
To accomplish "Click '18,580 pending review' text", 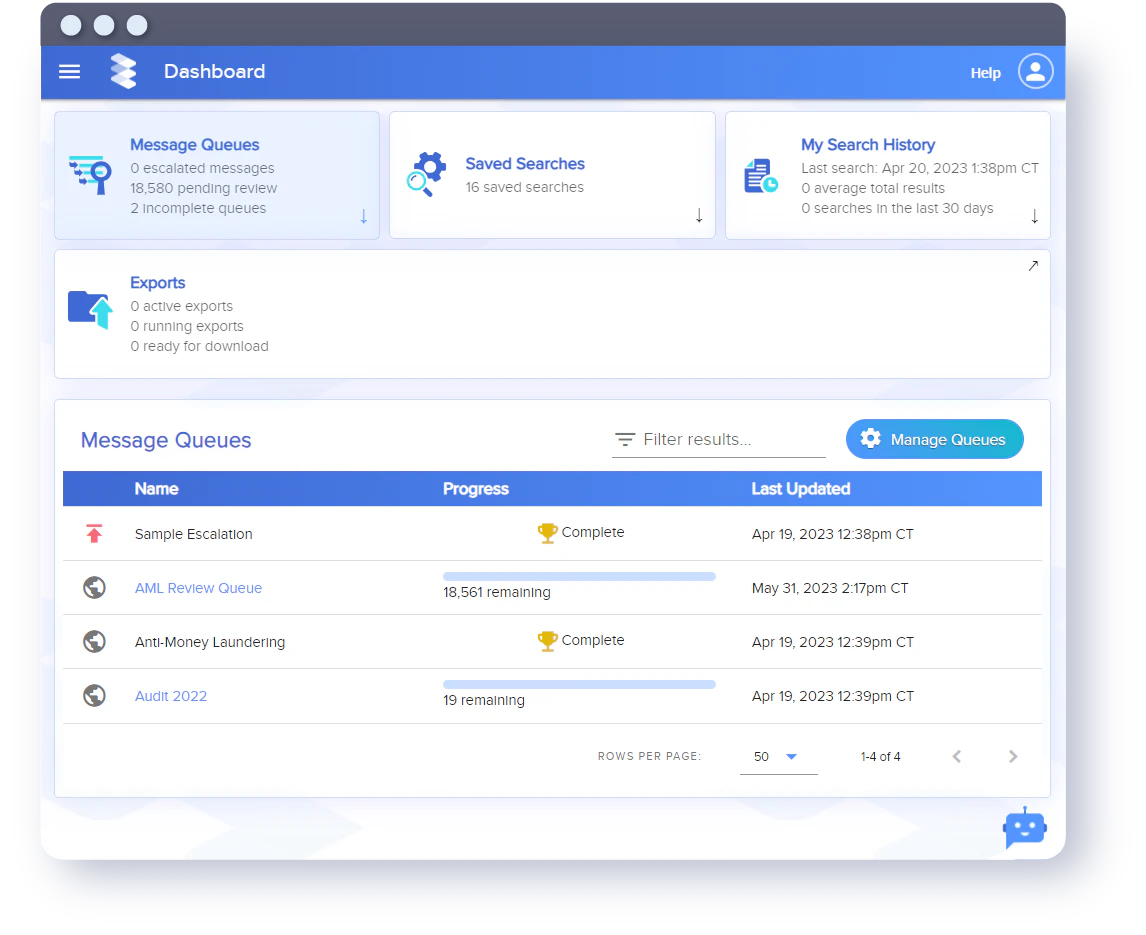I will tap(204, 188).
